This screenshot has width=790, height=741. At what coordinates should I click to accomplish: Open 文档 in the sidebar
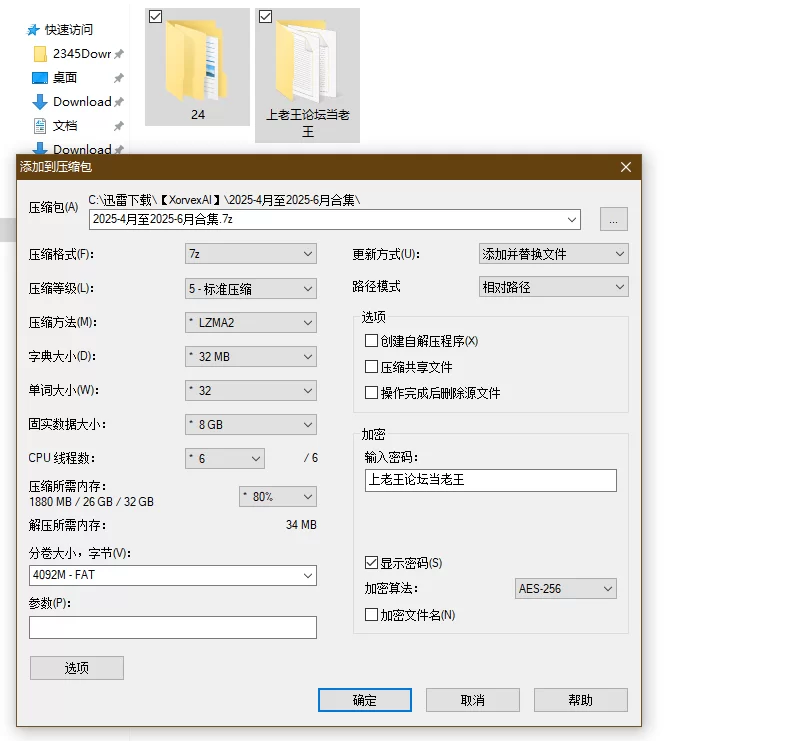tap(65, 126)
